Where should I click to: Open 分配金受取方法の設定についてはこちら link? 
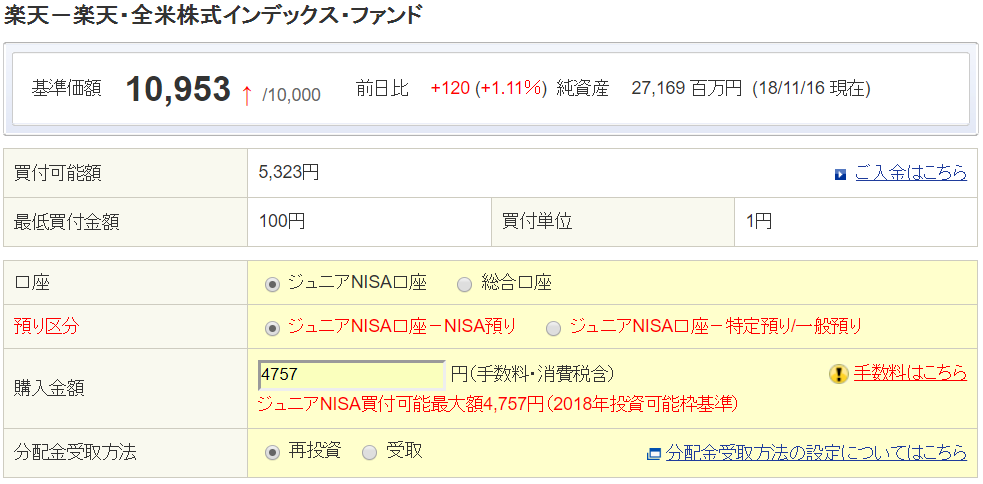coord(817,452)
